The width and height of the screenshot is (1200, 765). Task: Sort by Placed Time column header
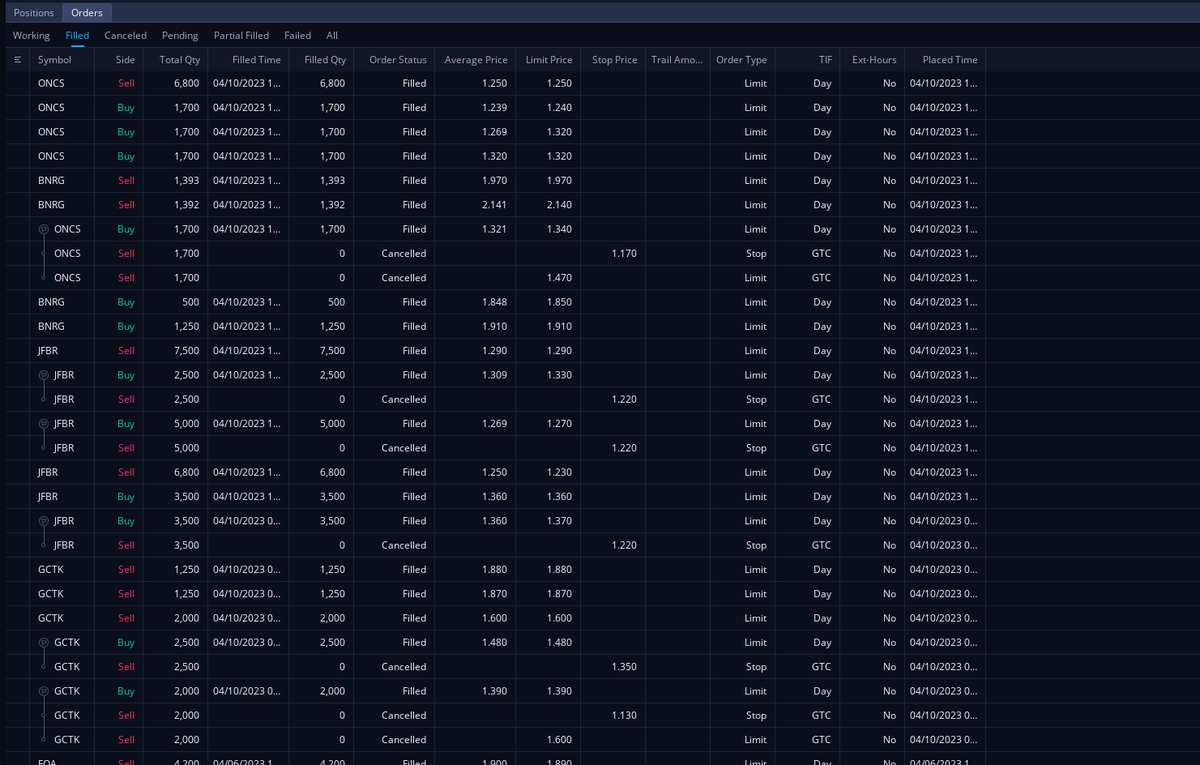pyautogui.click(x=950, y=60)
